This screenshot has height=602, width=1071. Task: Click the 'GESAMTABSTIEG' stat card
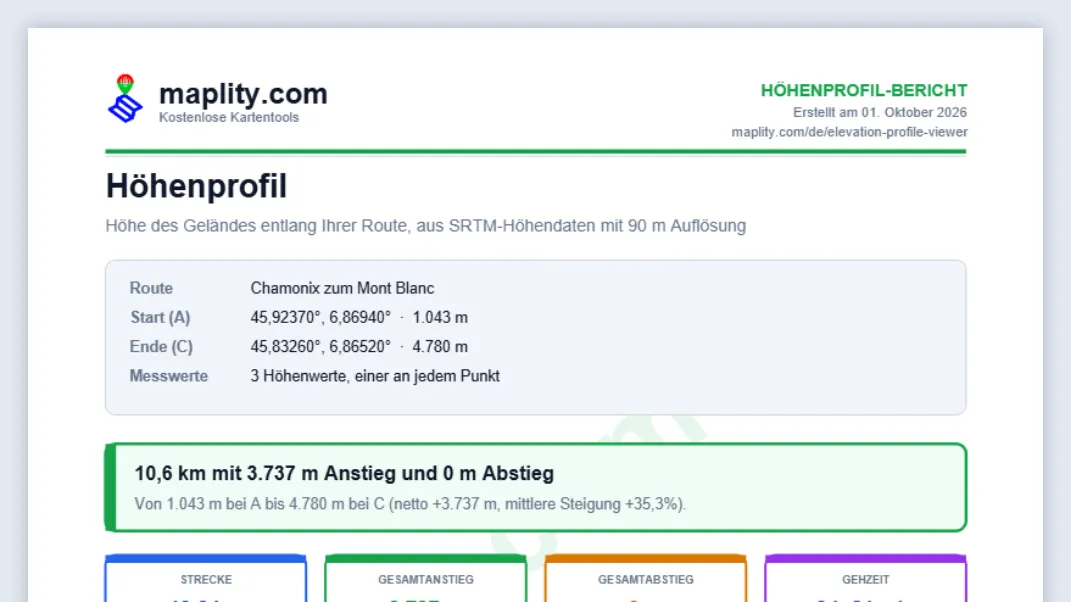(x=645, y=579)
